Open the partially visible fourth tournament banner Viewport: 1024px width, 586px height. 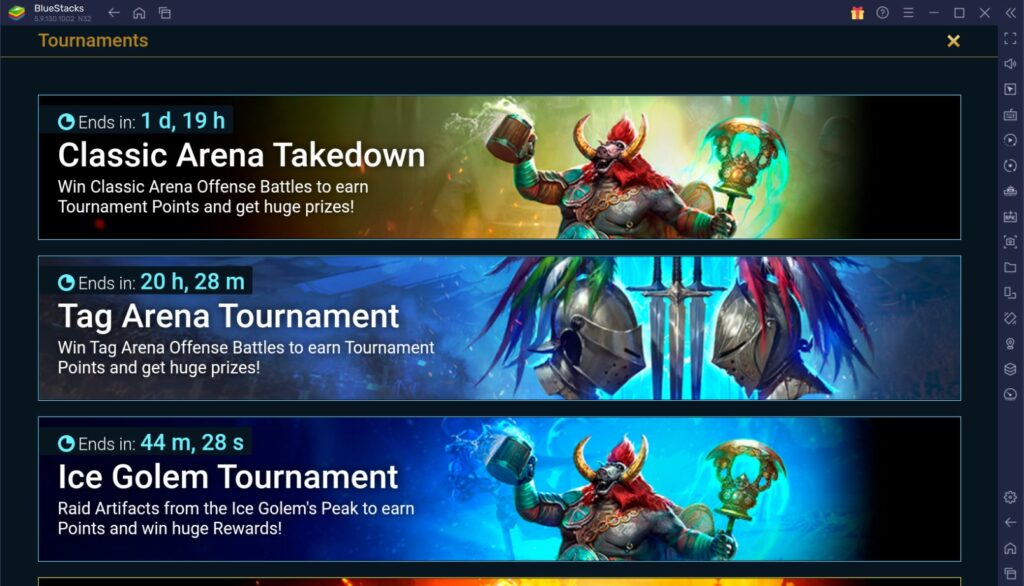[499, 581]
